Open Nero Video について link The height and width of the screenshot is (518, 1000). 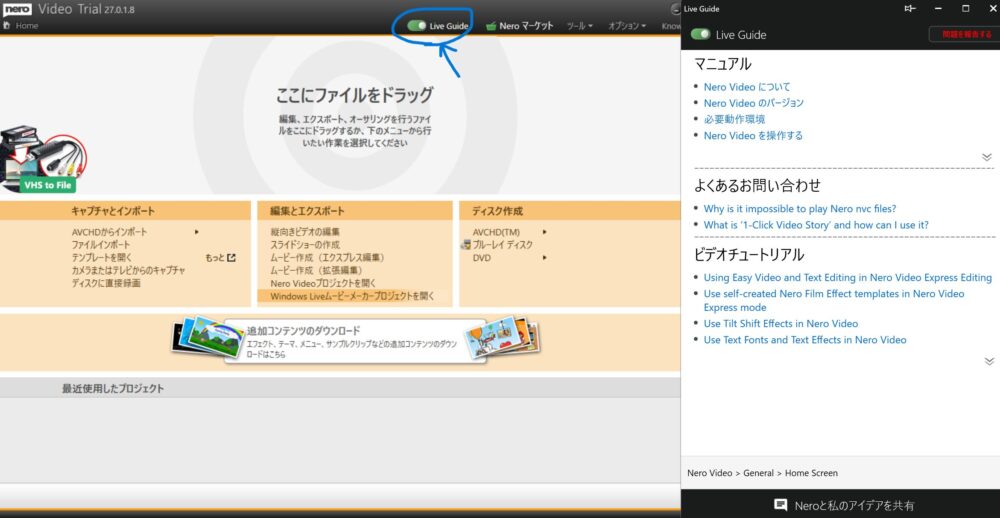coord(747,87)
